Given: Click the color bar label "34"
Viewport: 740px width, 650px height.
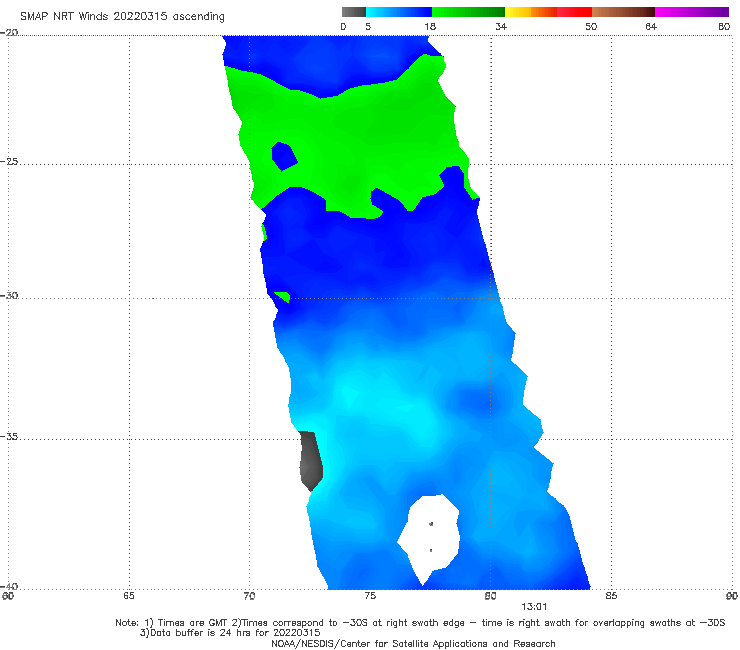Looking at the screenshot, I should coord(501,26).
